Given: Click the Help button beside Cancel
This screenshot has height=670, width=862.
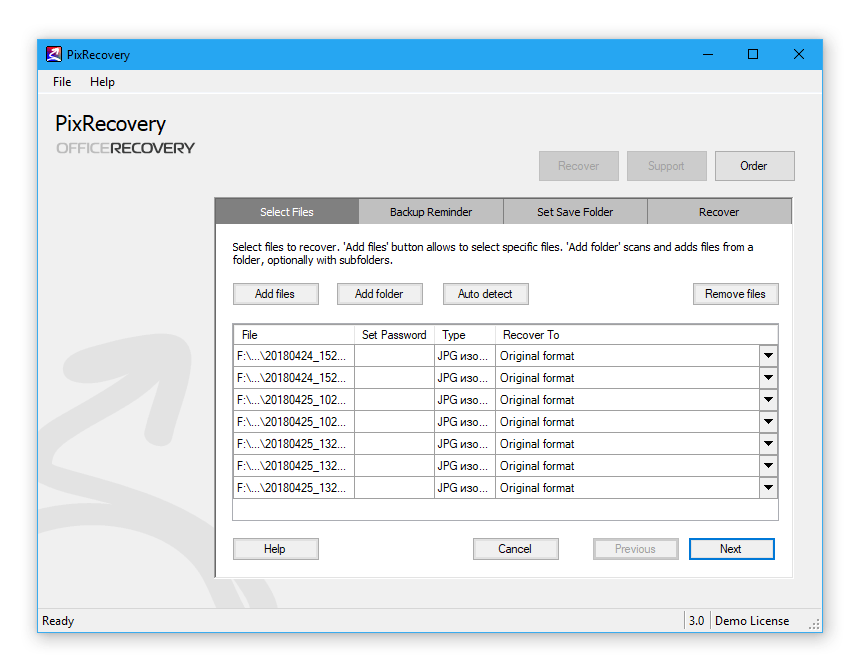Looking at the screenshot, I should (x=275, y=549).
